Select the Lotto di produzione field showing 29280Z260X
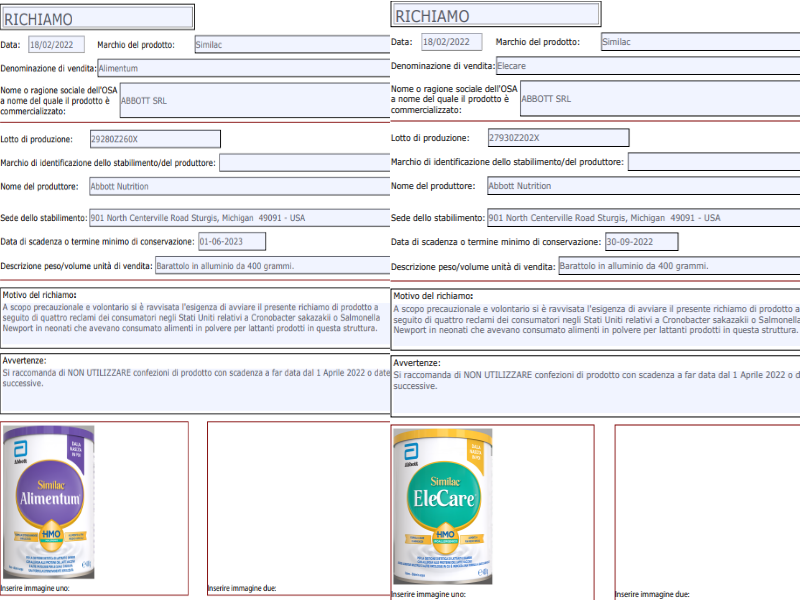This screenshot has width=800, height=600. 155,139
